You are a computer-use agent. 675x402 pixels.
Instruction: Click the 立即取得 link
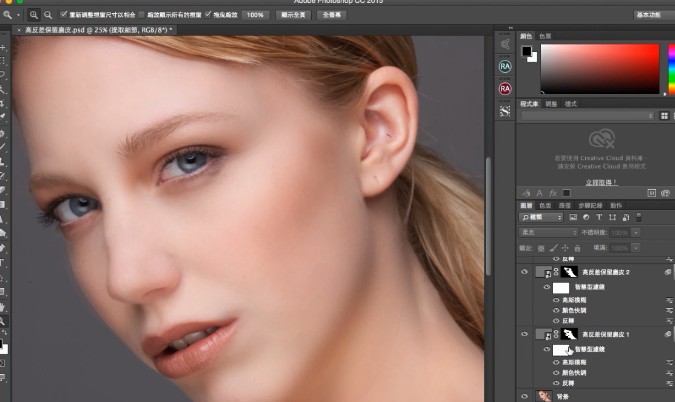[601, 182]
